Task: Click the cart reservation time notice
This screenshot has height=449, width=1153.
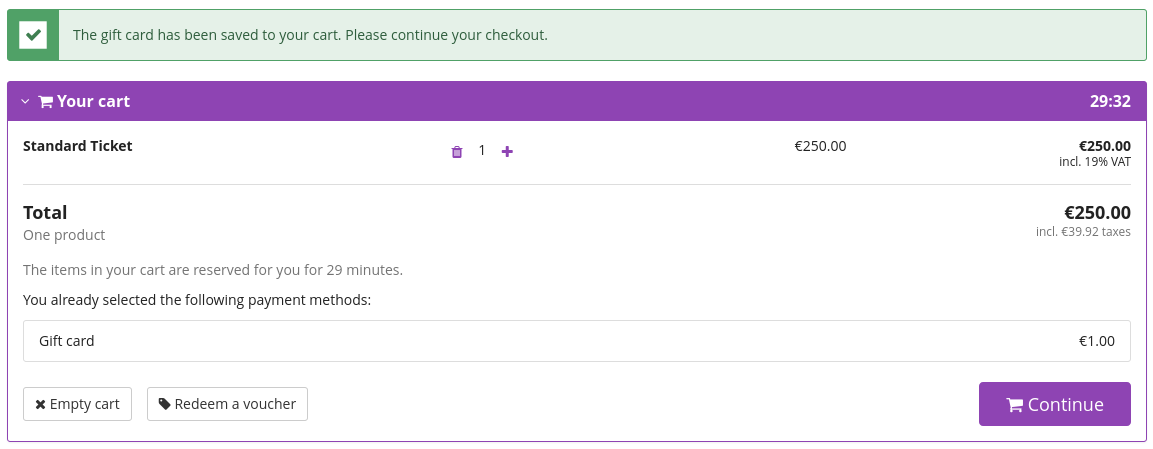Action: pos(212,270)
